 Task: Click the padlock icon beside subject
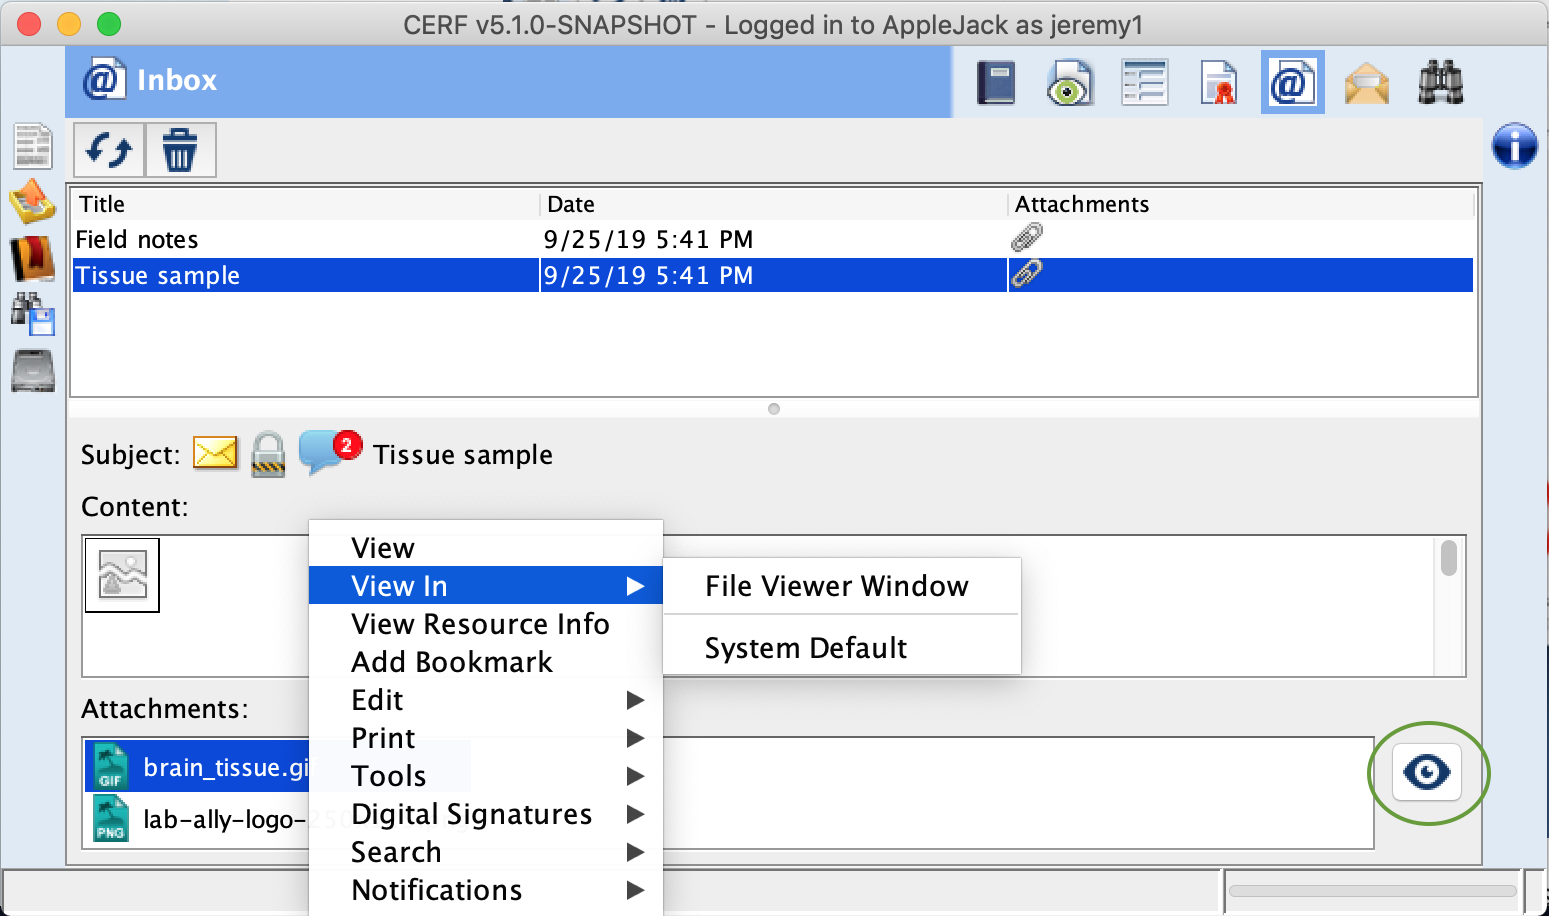268,454
